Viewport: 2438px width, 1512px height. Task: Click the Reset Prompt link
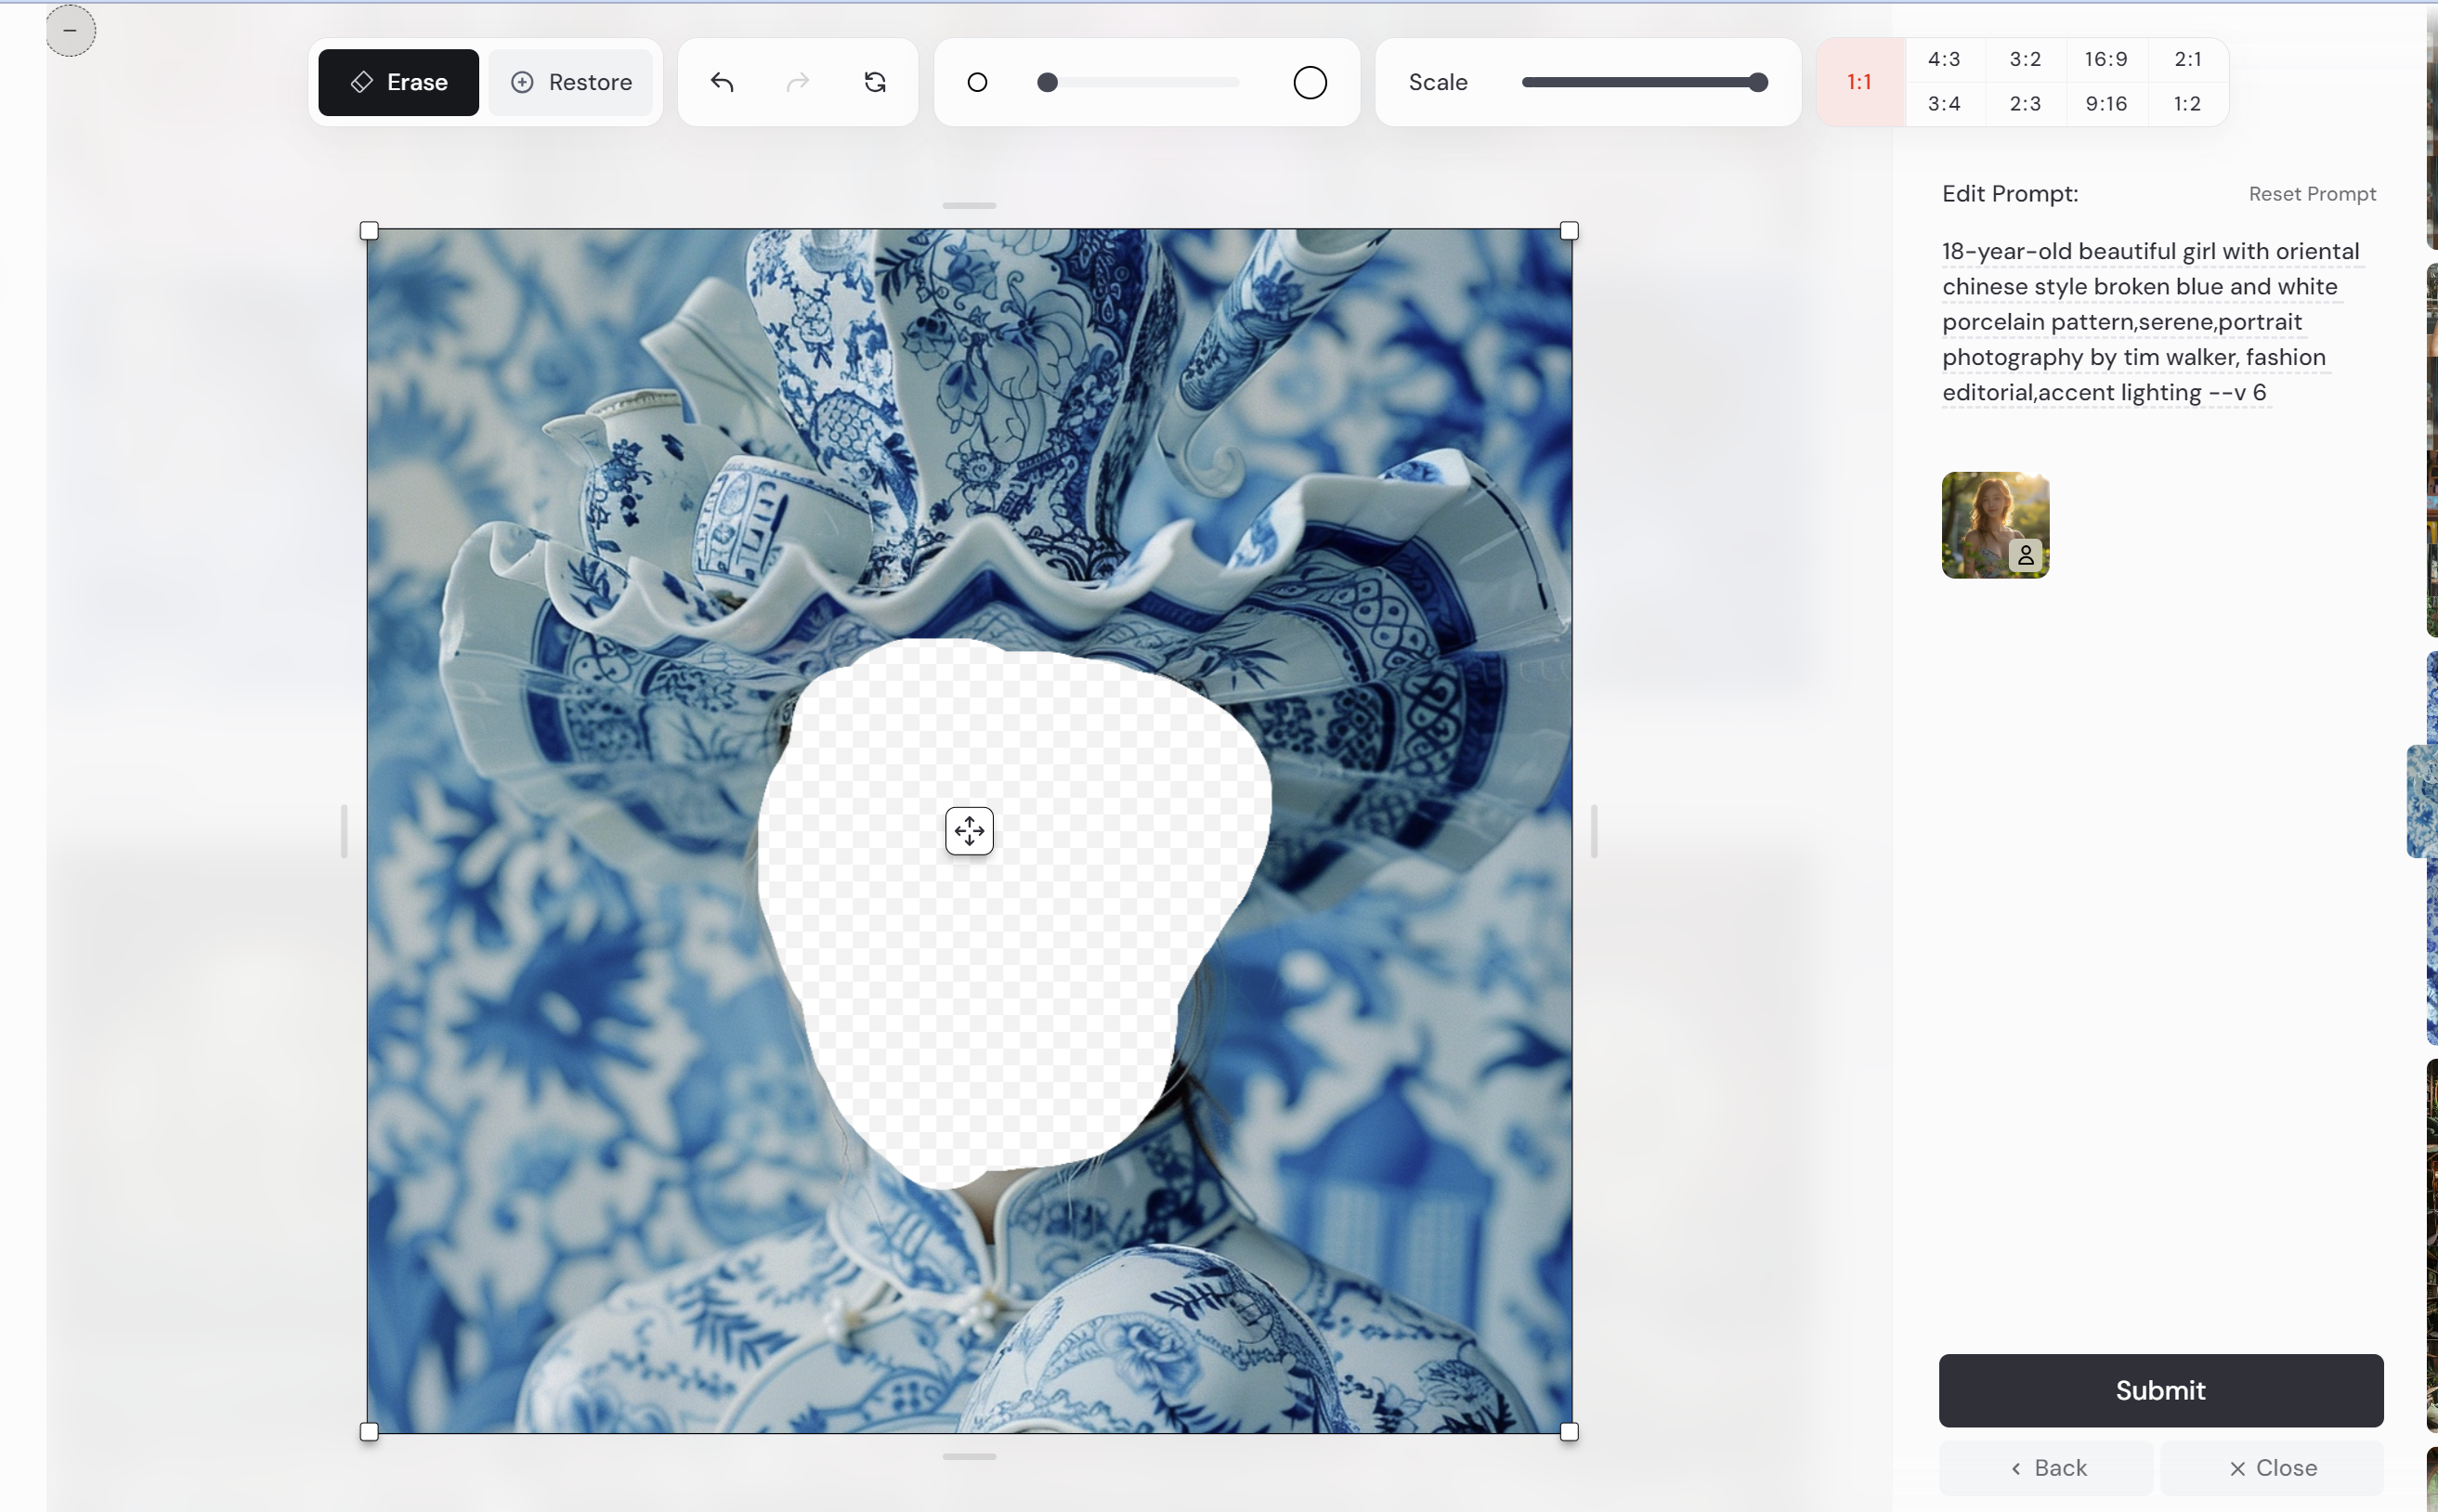[2310, 193]
